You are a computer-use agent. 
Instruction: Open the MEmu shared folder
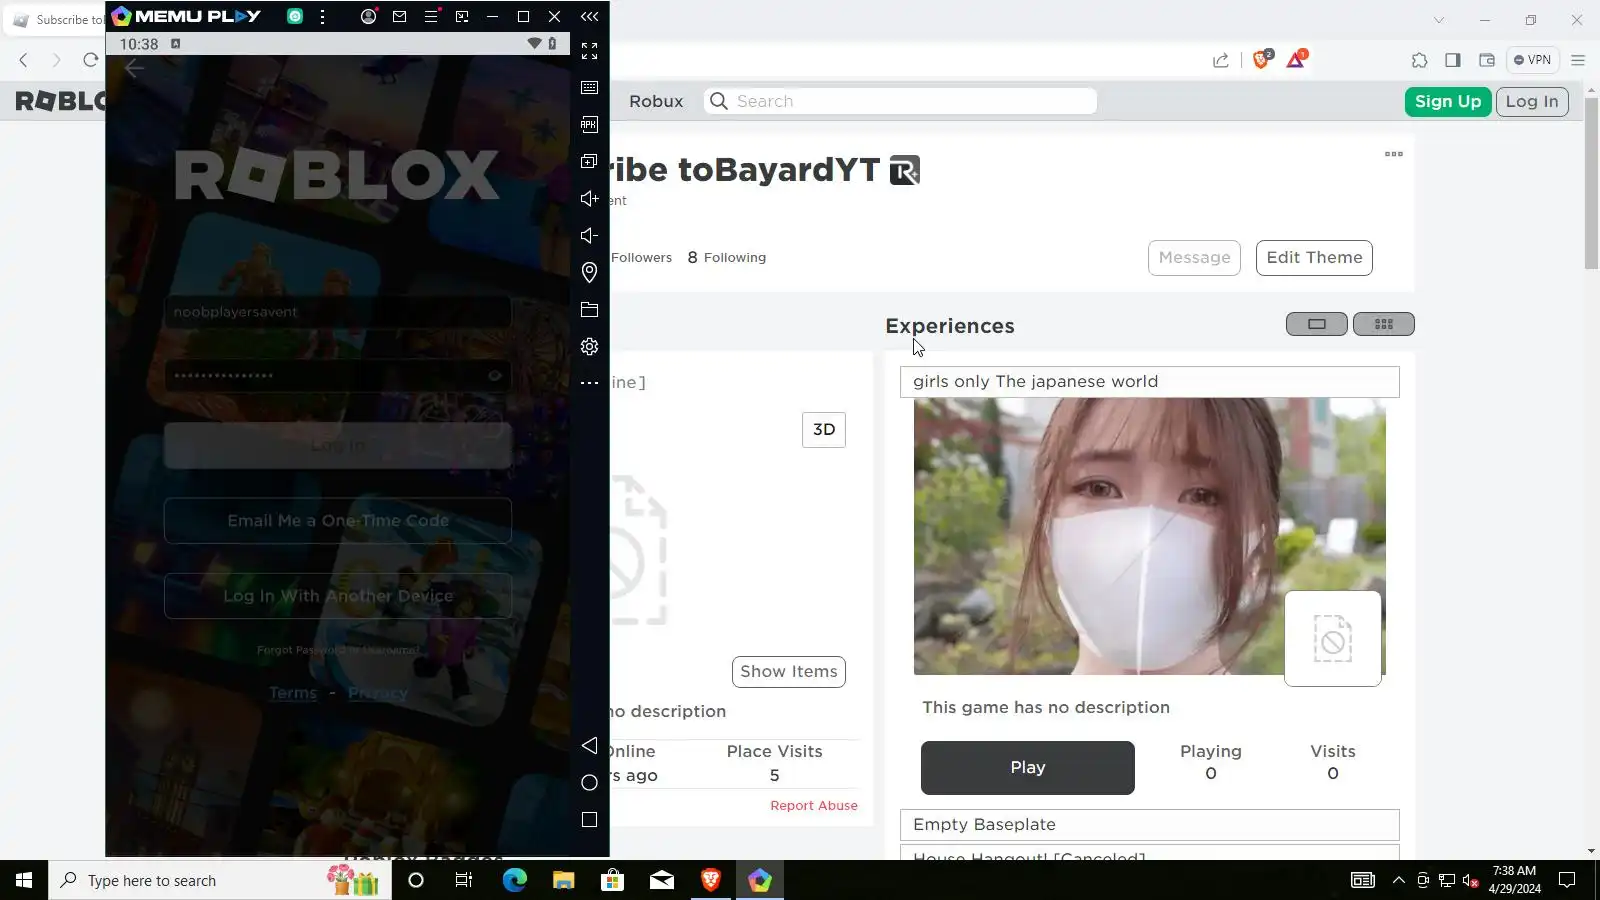(589, 310)
